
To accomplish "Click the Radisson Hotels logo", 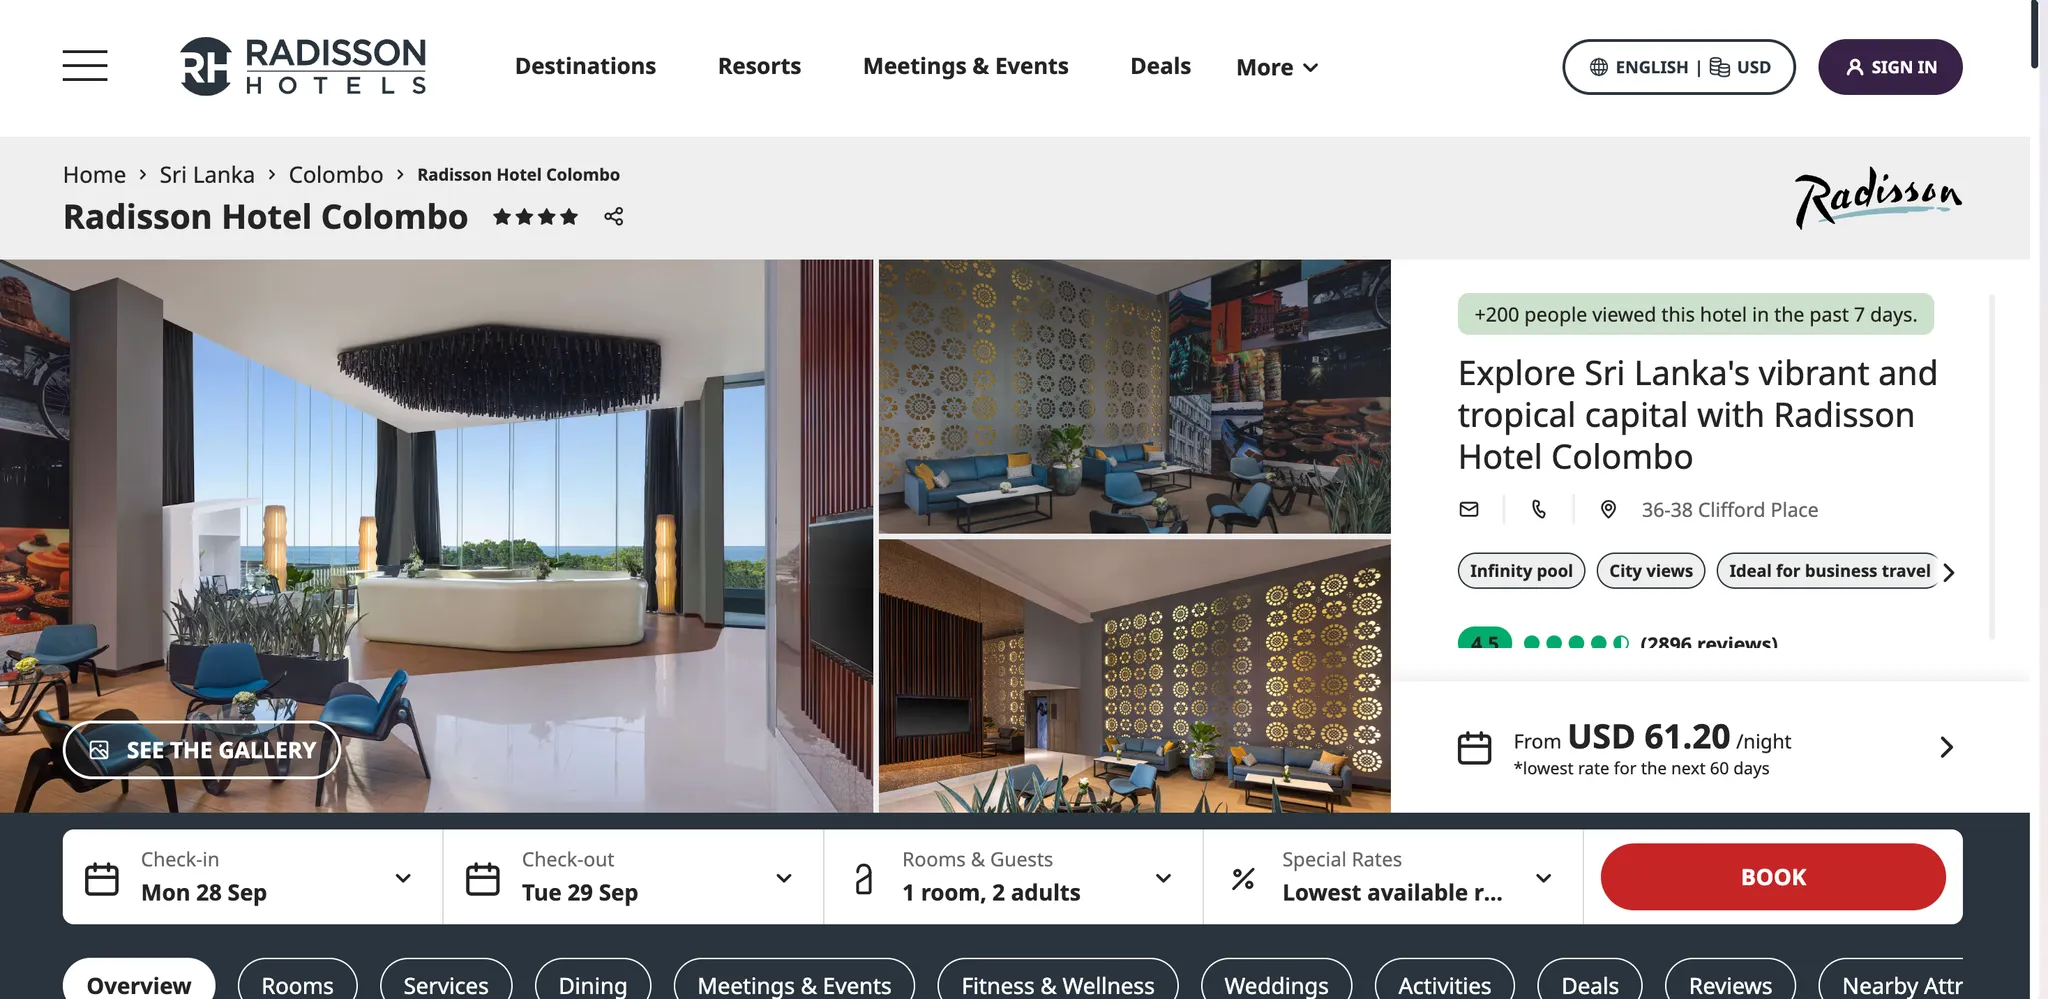I will click(x=303, y=66).
